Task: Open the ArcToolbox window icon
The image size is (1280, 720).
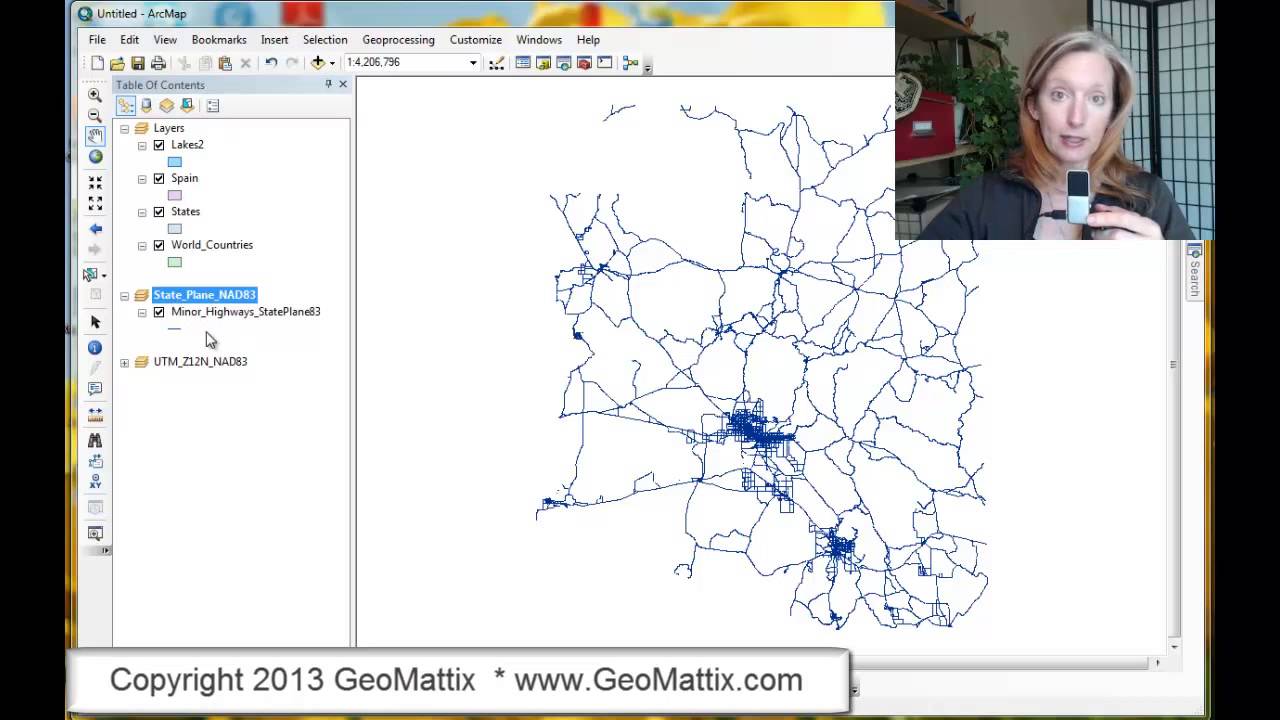Action: 584,63
